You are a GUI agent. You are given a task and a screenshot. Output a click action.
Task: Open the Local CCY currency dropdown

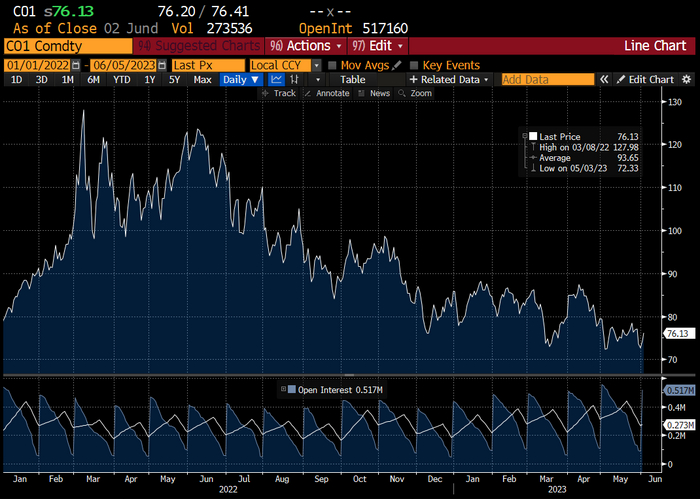click(x=317, y=65)
